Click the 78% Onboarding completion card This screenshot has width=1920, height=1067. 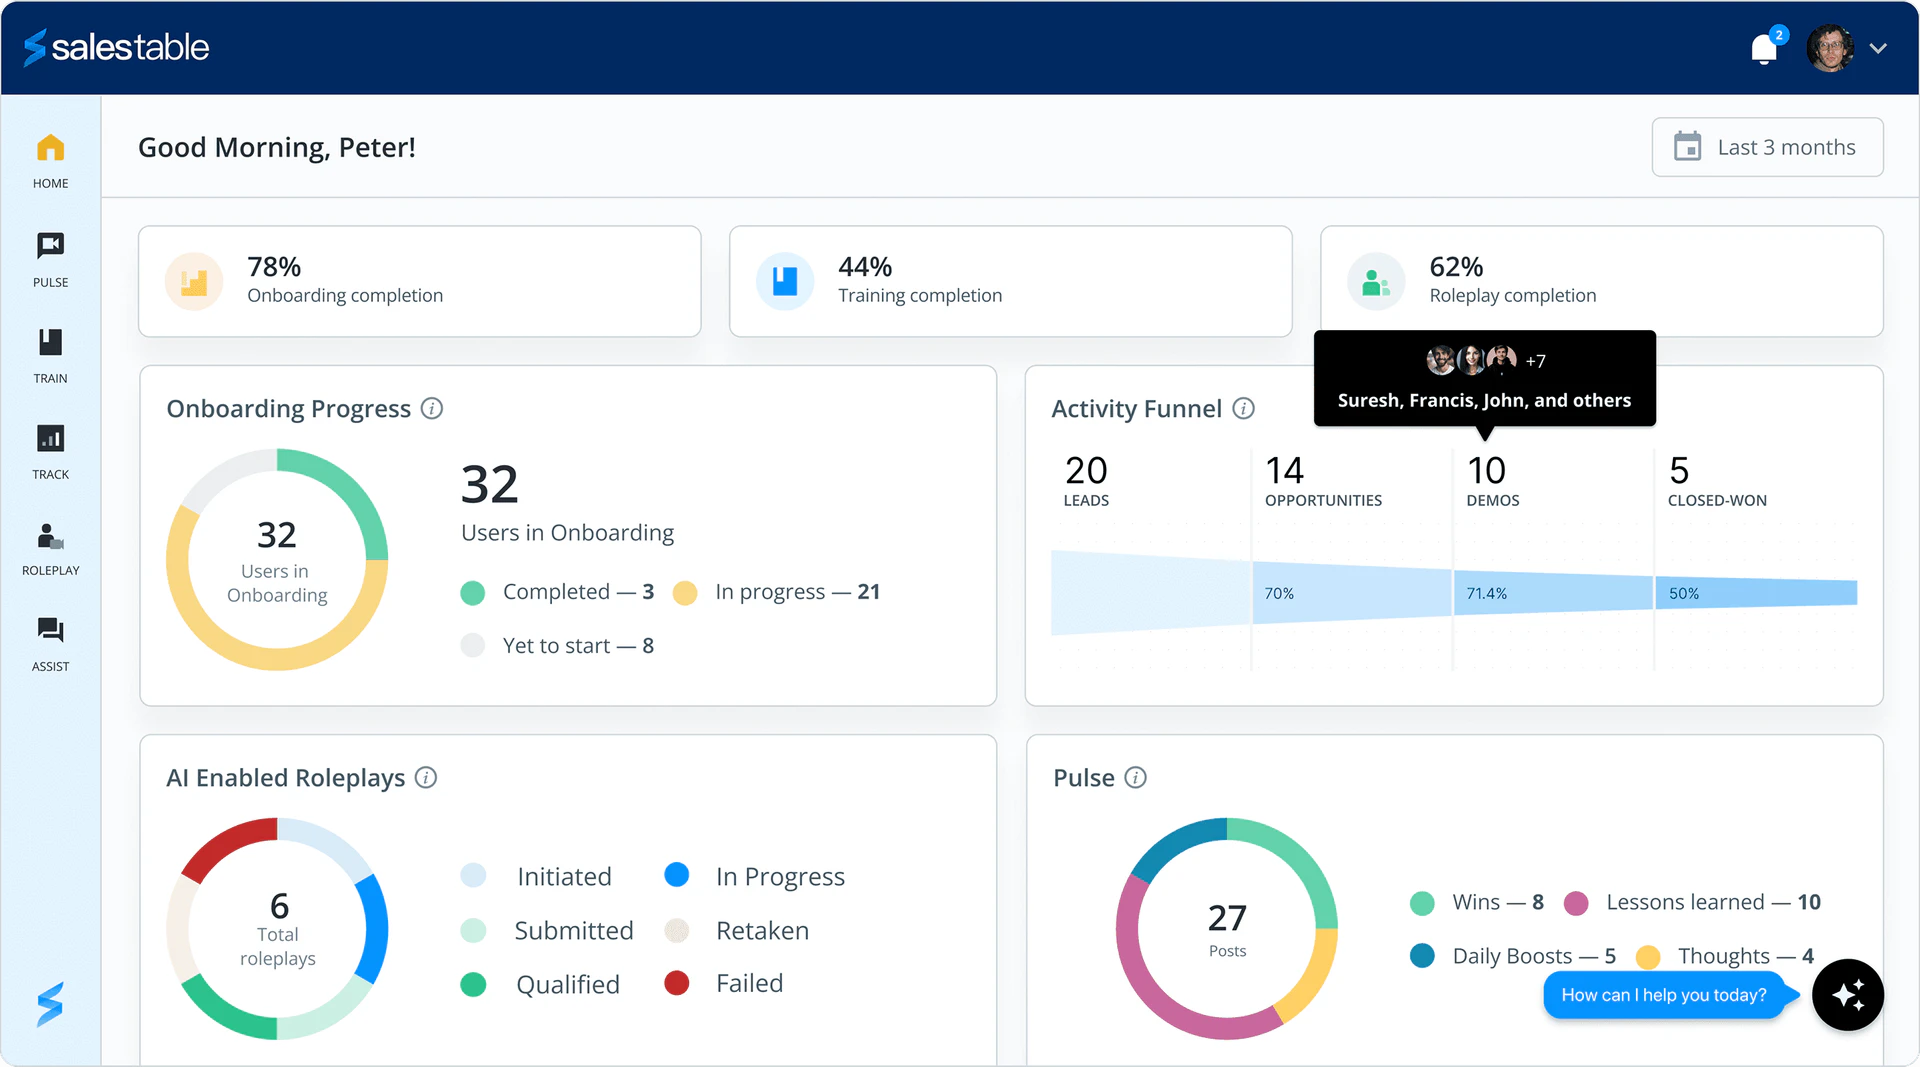(420, 281)
